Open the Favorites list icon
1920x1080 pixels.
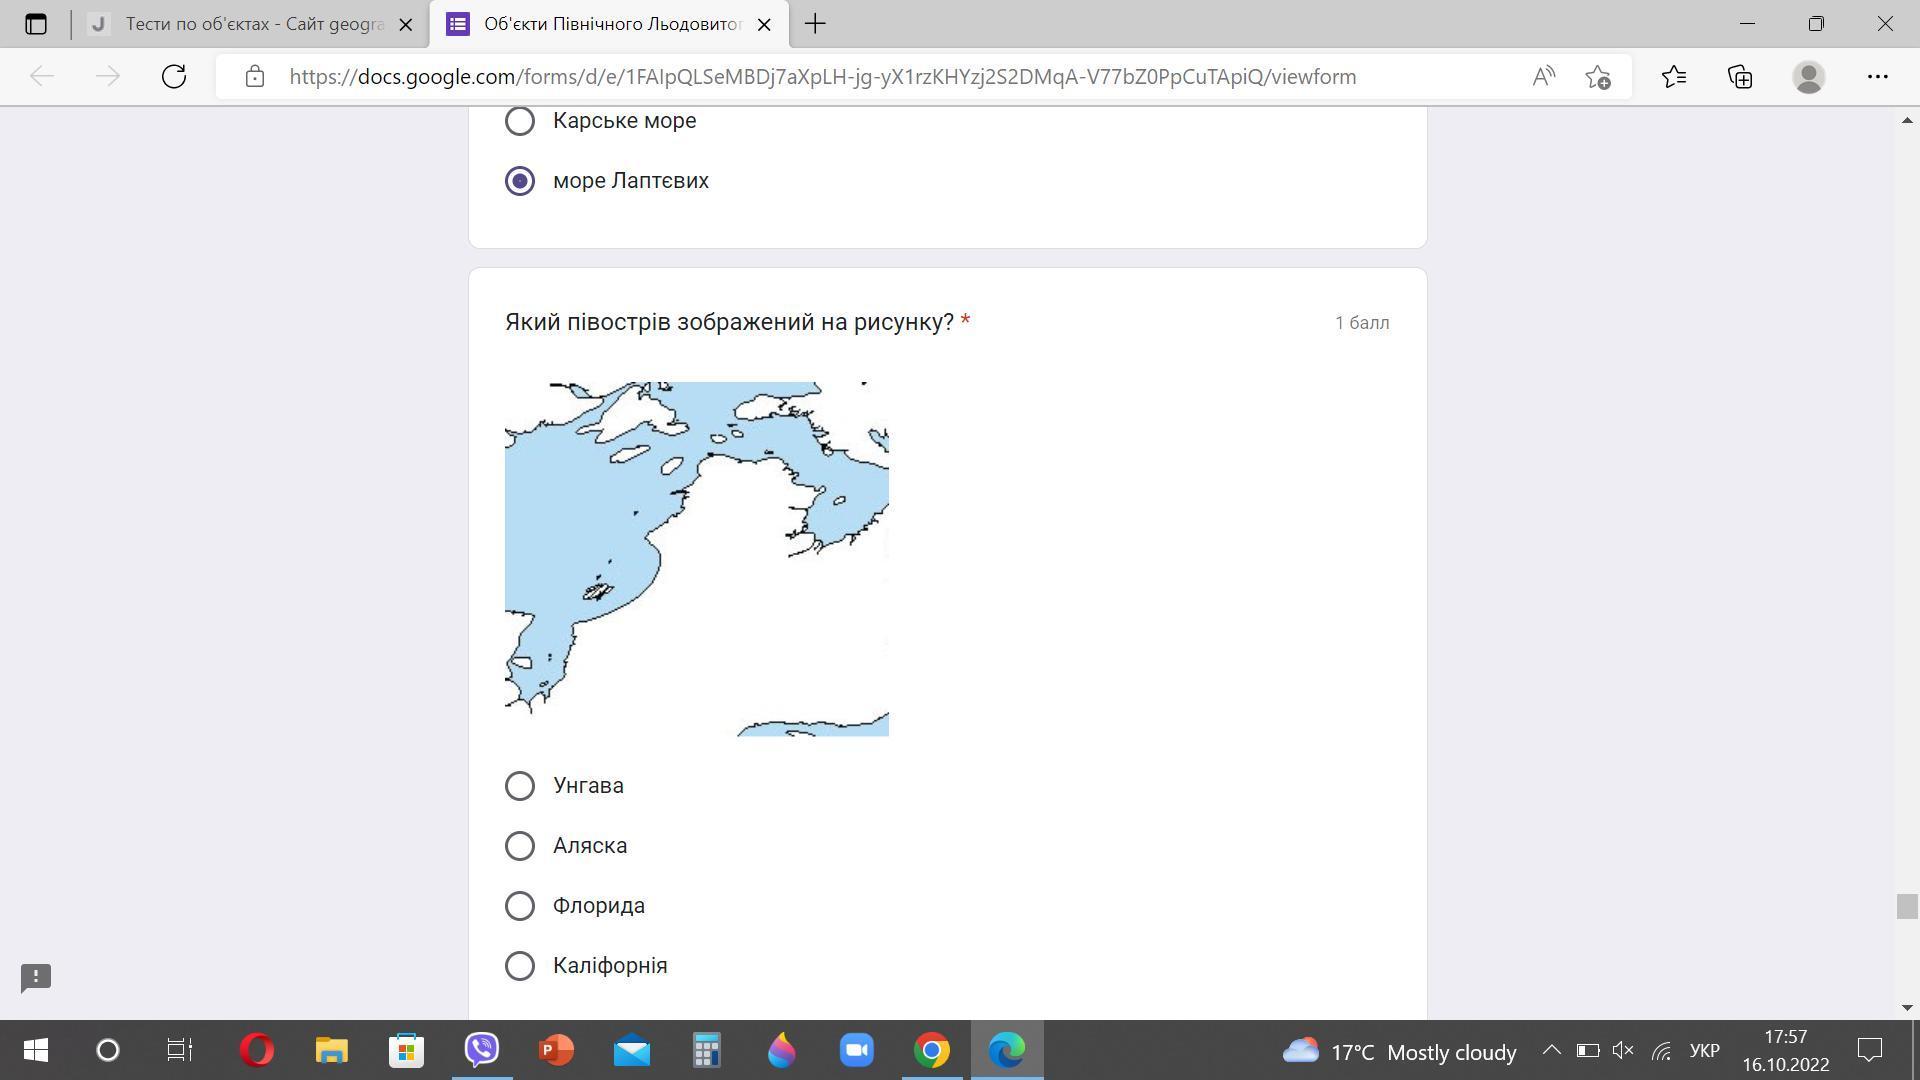click(x=1674, y=77)
